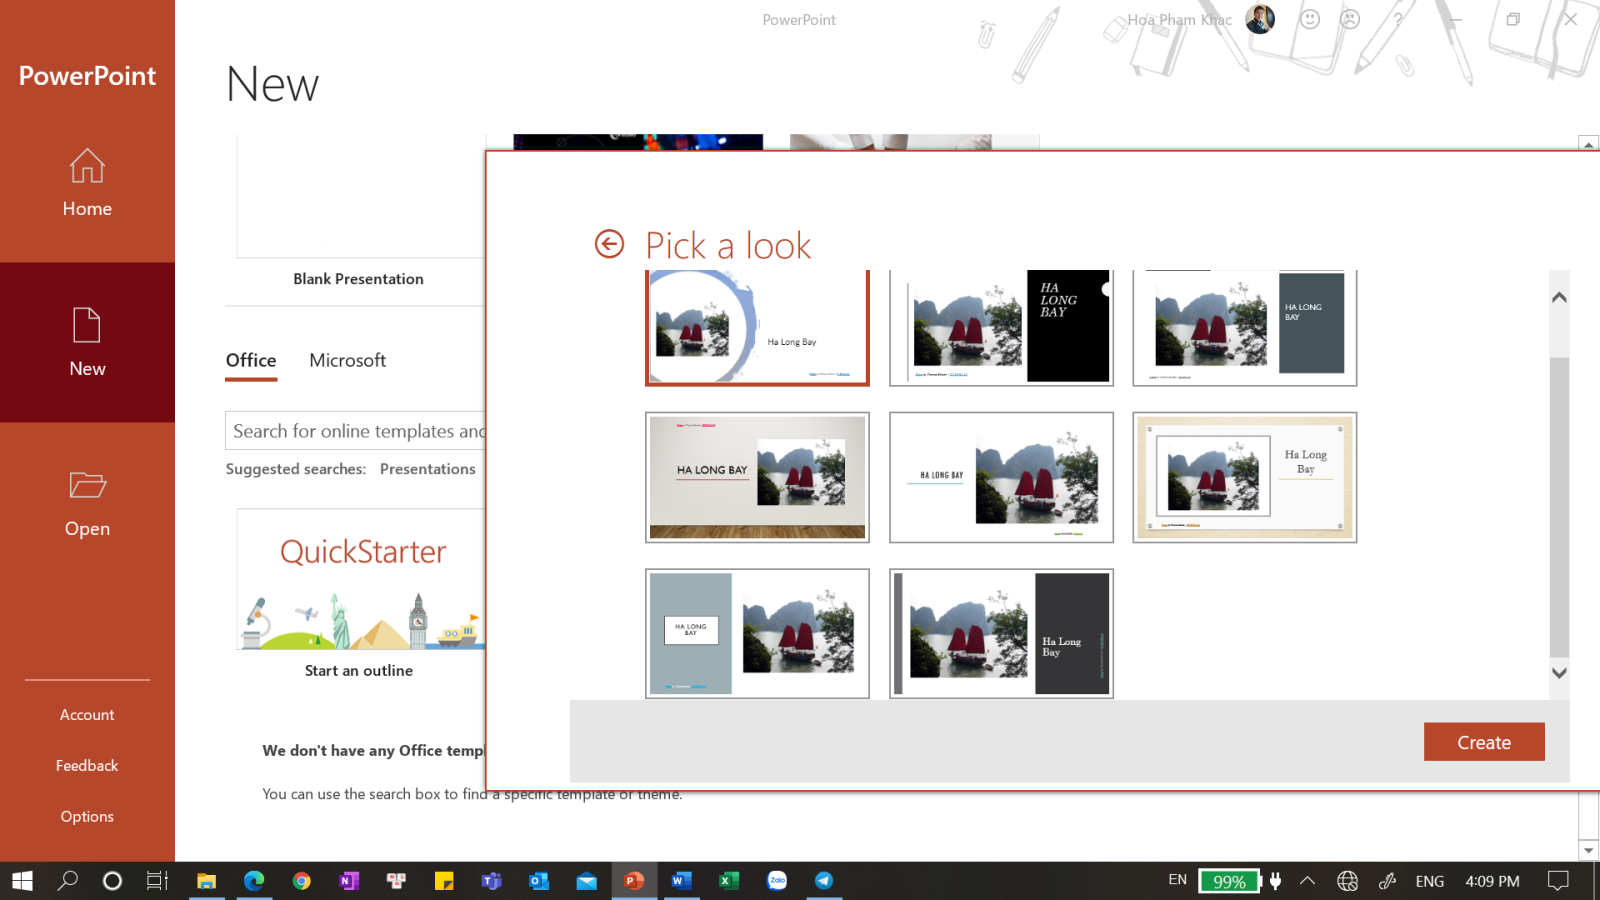
Task: Launch Excel from the taskbar
Action: pyautogui.click(x=728, y=881)
